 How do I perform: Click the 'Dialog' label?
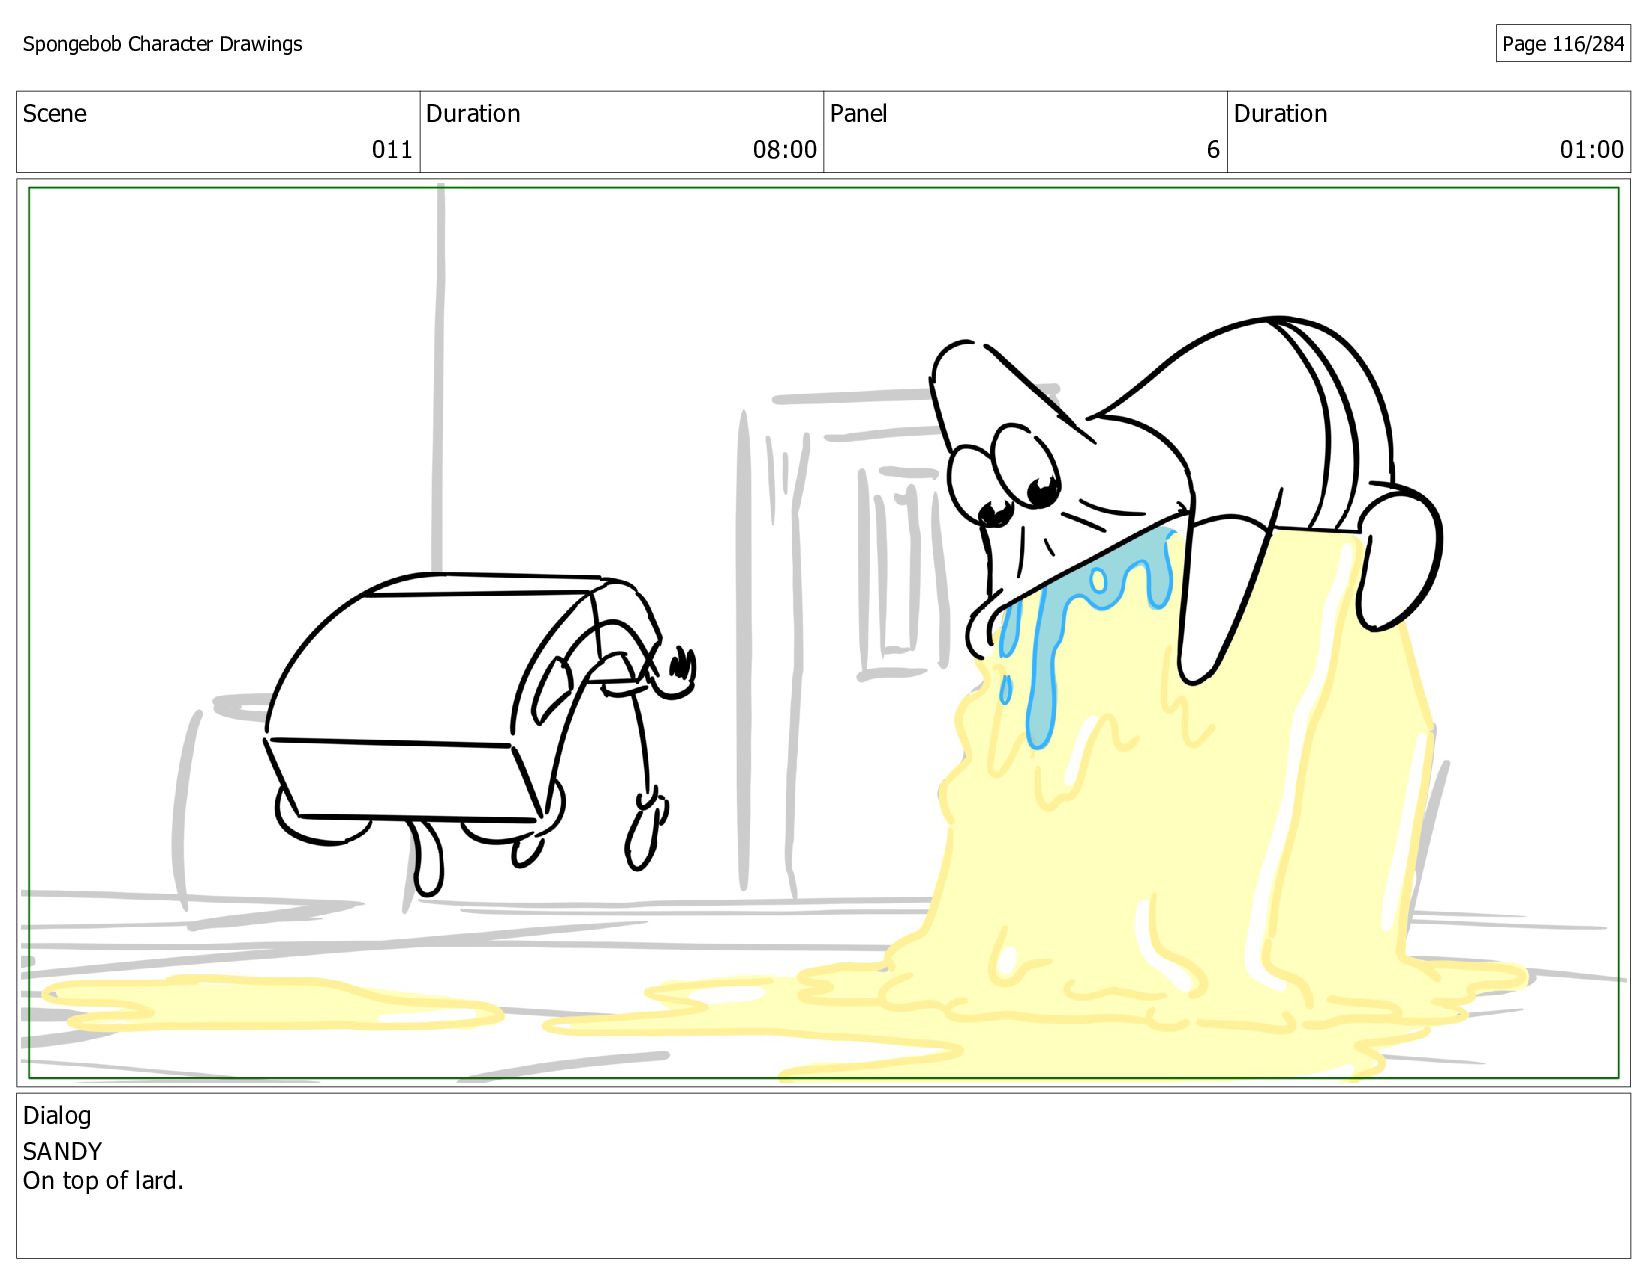click(57, 1116)
